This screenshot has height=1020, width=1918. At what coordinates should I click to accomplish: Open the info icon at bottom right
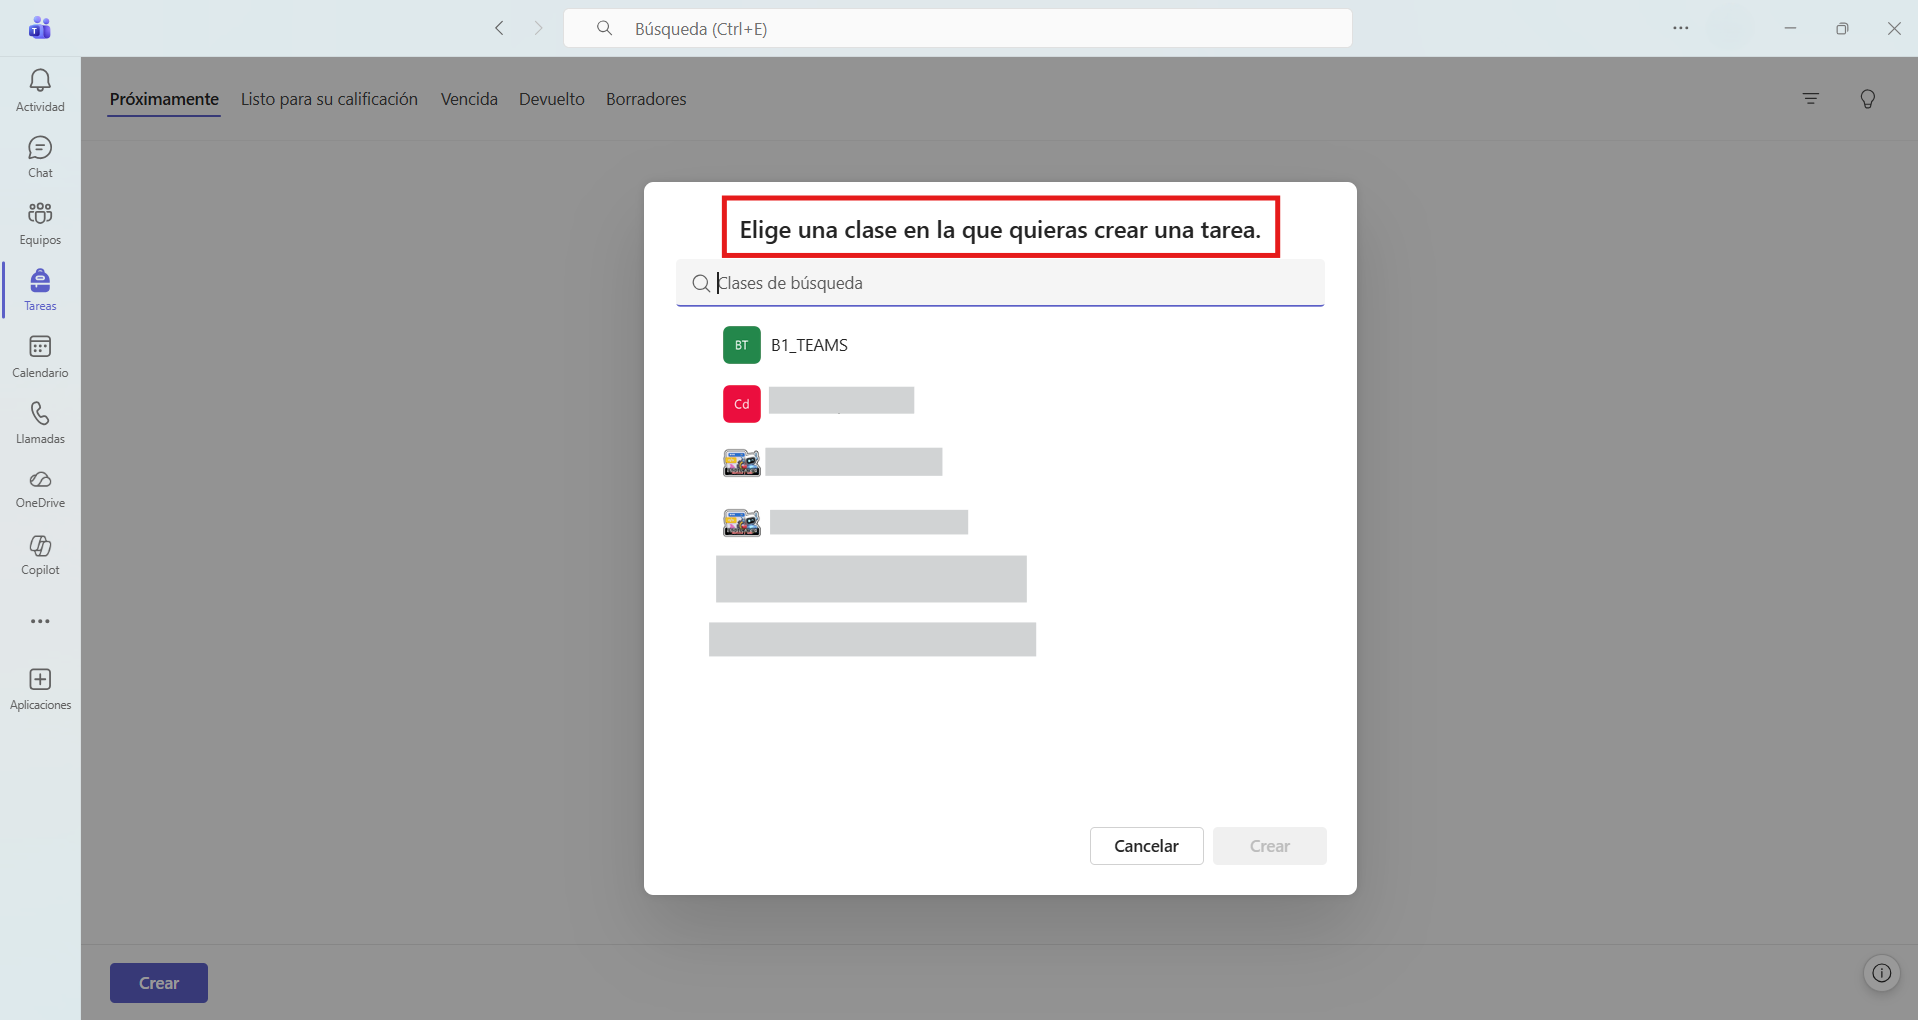point(1882,973)
